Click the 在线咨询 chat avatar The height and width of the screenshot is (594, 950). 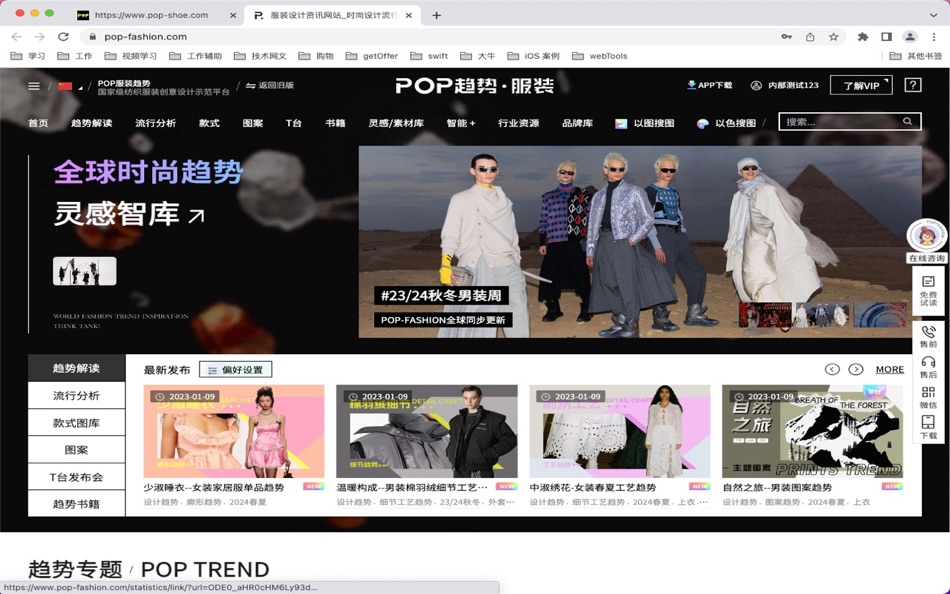click(926, 236)
